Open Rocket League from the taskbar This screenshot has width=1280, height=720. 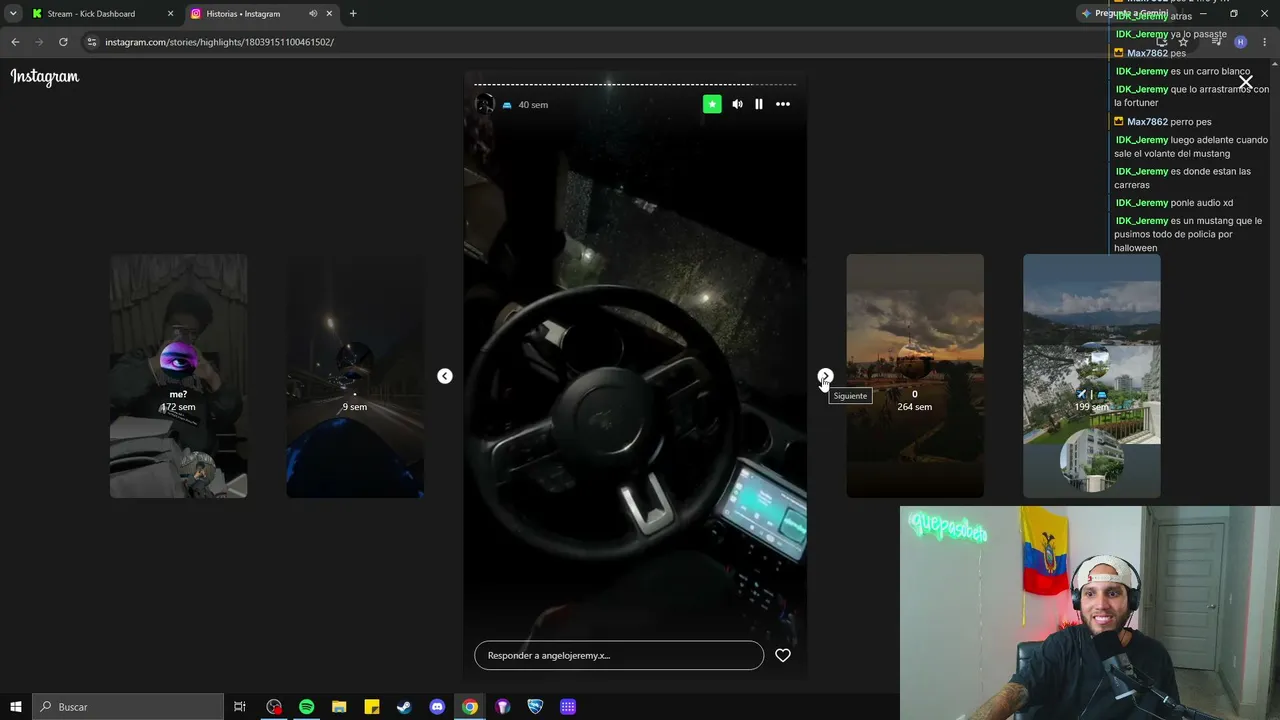[x=535, y=707]
